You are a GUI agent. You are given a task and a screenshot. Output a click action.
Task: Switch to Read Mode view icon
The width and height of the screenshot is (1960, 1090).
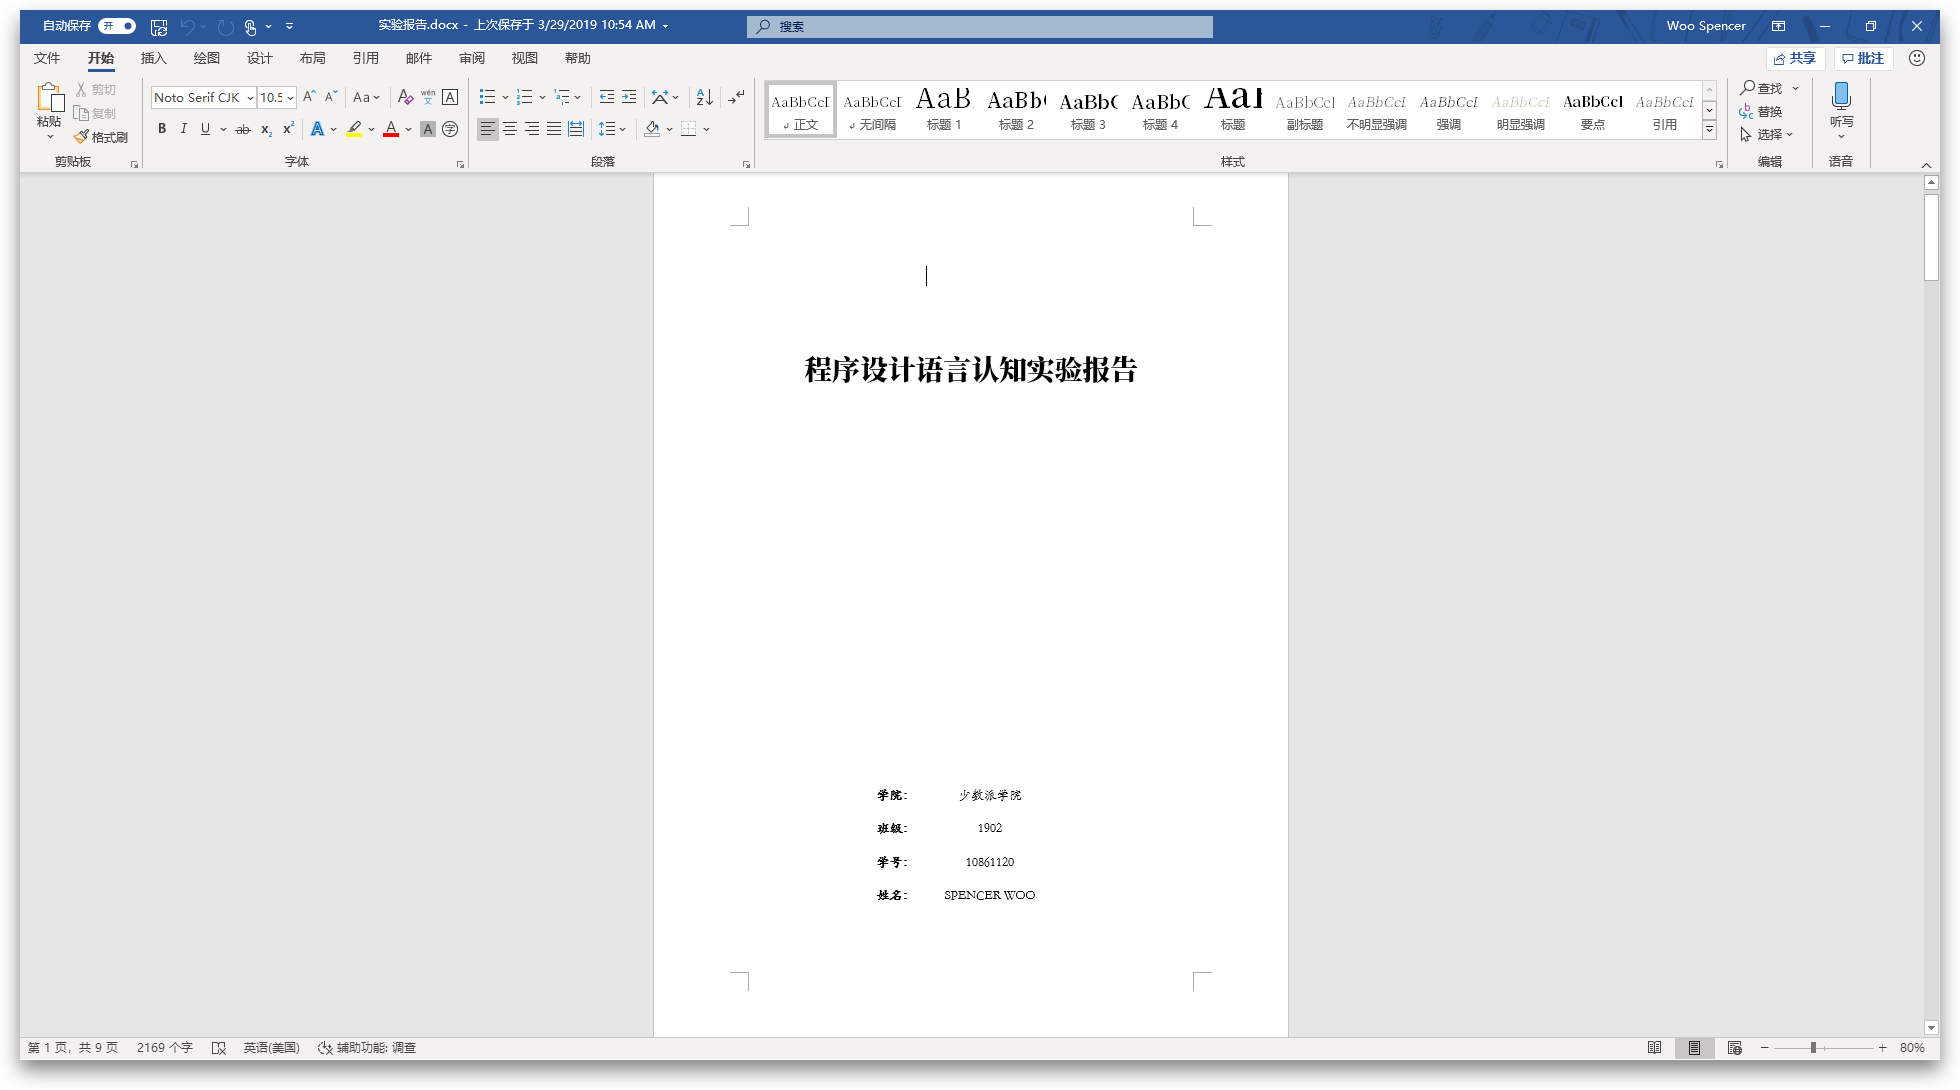pyautogui.click(x=1655, y=1047)
